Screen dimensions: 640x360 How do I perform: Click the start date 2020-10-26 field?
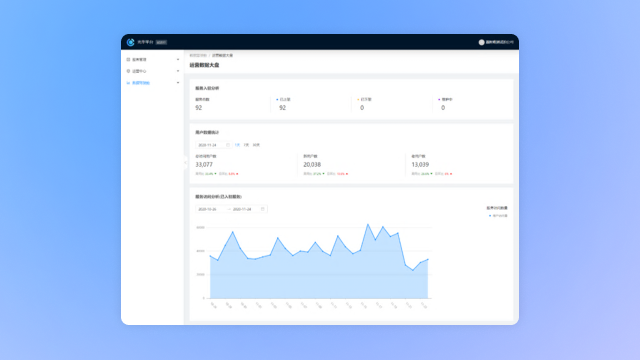coord(207,209)
